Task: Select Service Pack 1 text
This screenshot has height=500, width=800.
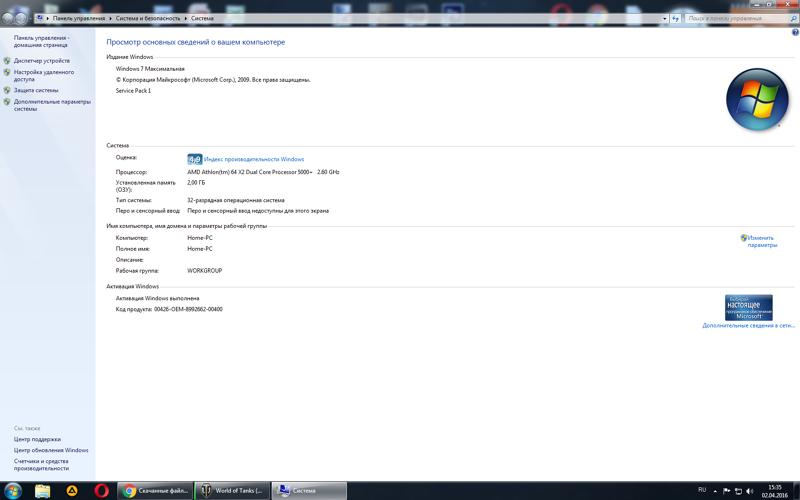Action: (133, 91)
